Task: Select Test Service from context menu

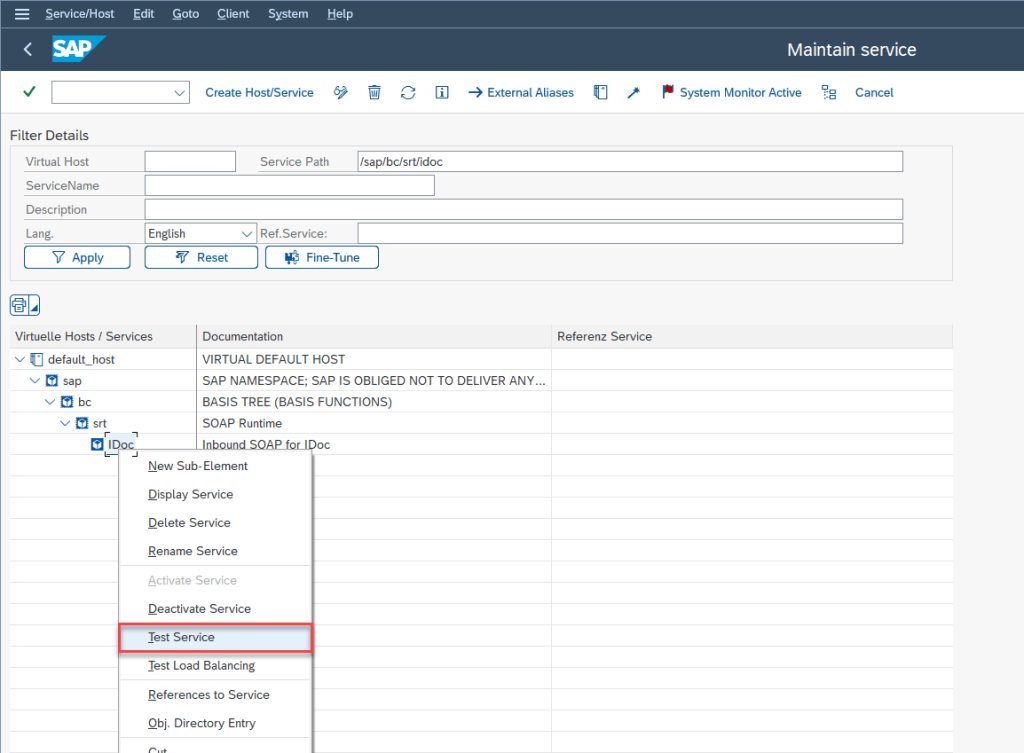Action: [181, 637]
